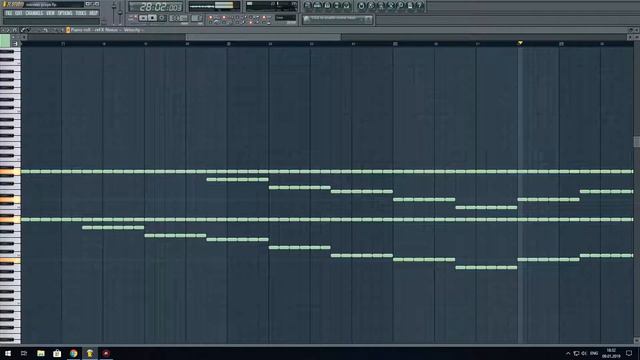Open the audio editor shortcut icon
This screenshot has width=640, height=360.
point(391,5)
